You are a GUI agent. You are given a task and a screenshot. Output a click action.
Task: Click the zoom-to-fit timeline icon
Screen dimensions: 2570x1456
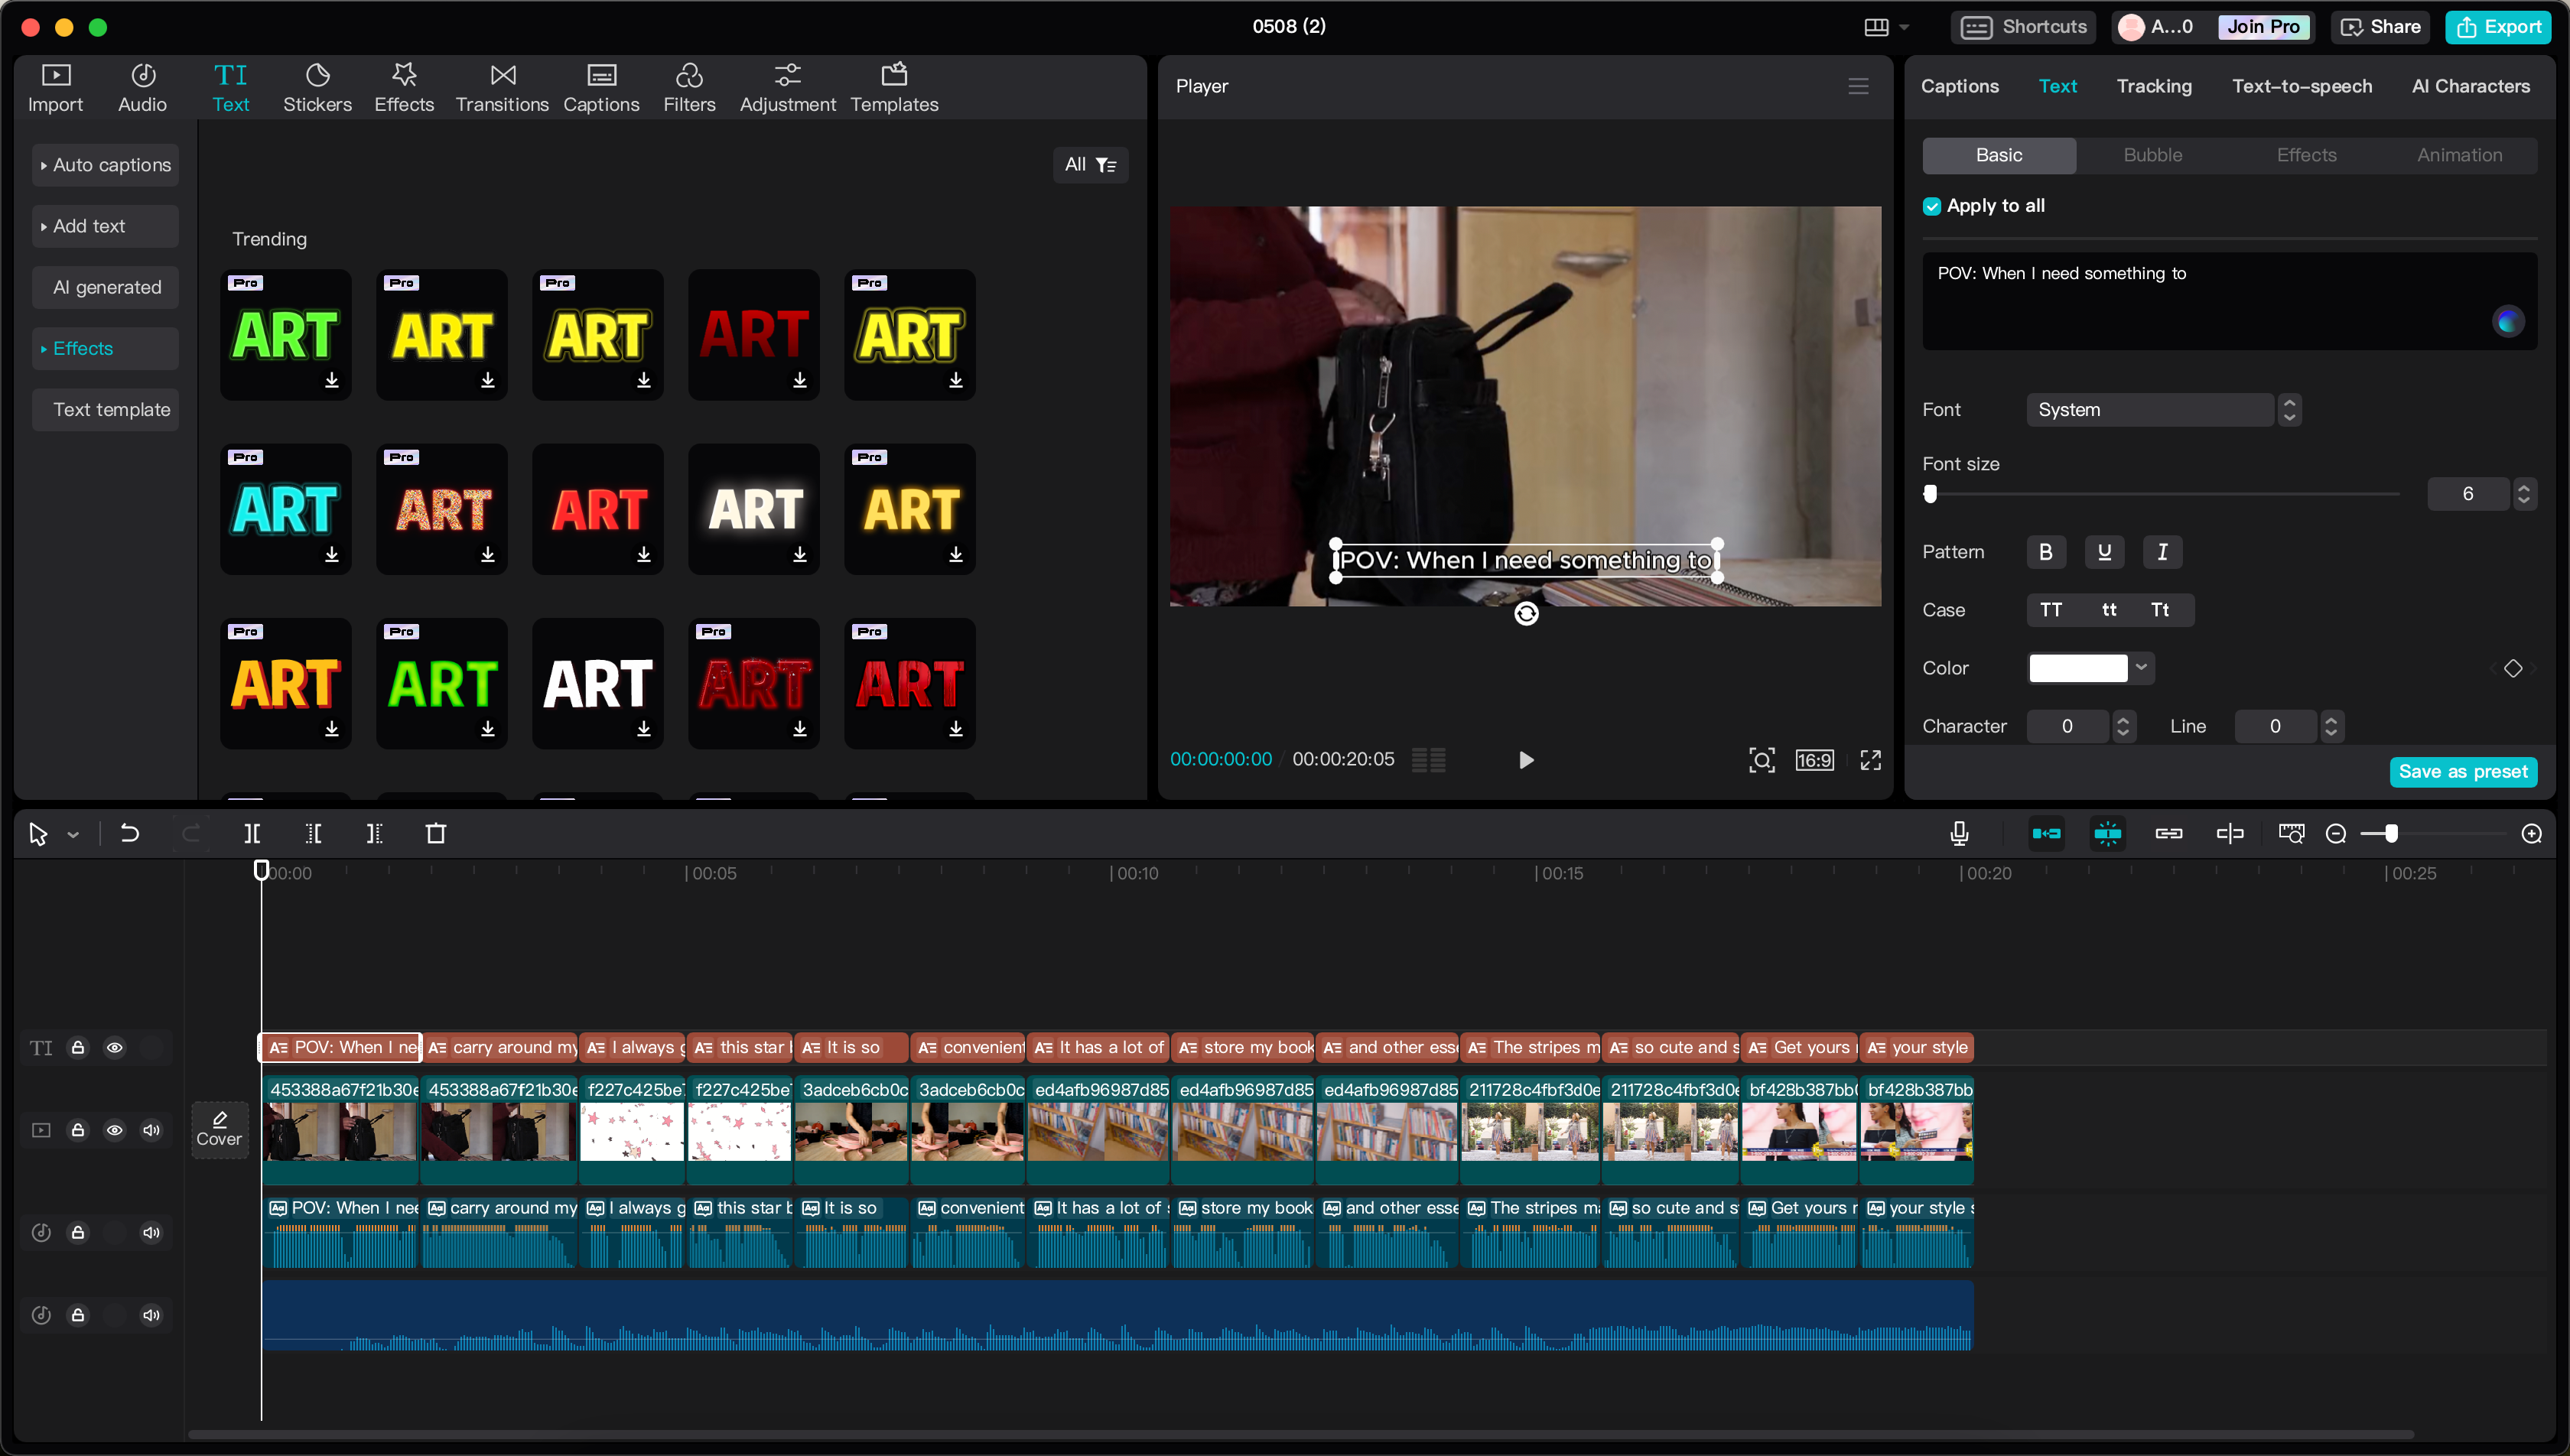tap(2292, 833)
